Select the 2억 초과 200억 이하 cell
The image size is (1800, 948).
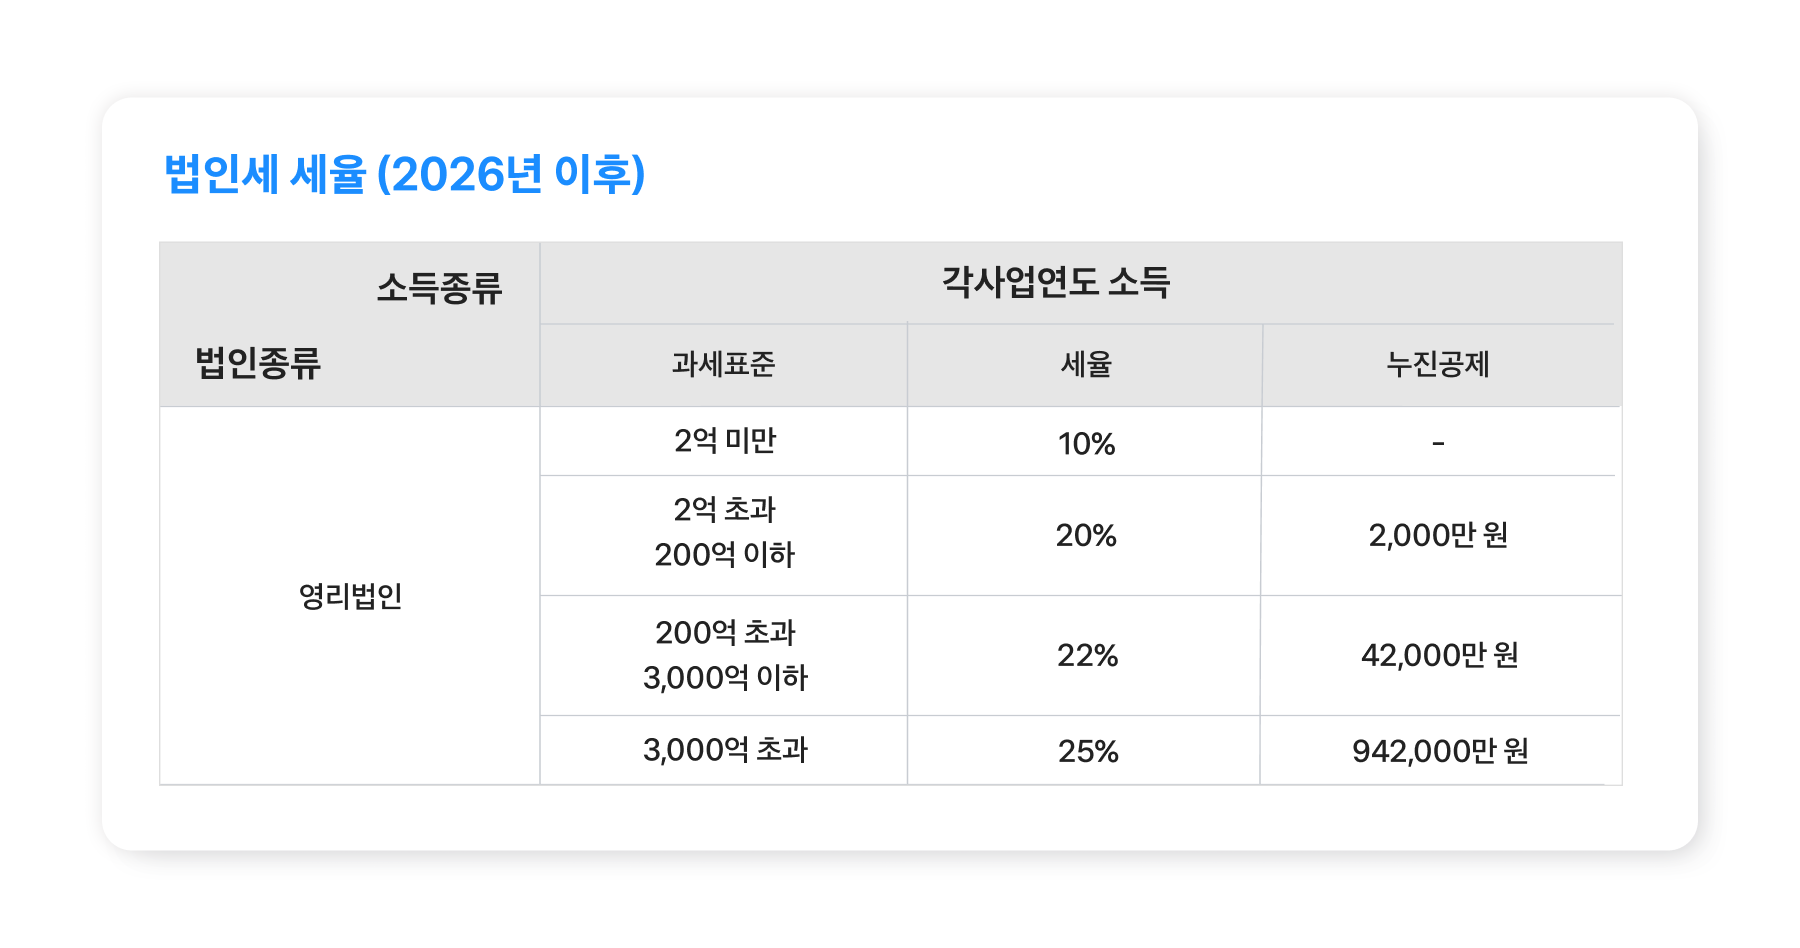[724, 532]
